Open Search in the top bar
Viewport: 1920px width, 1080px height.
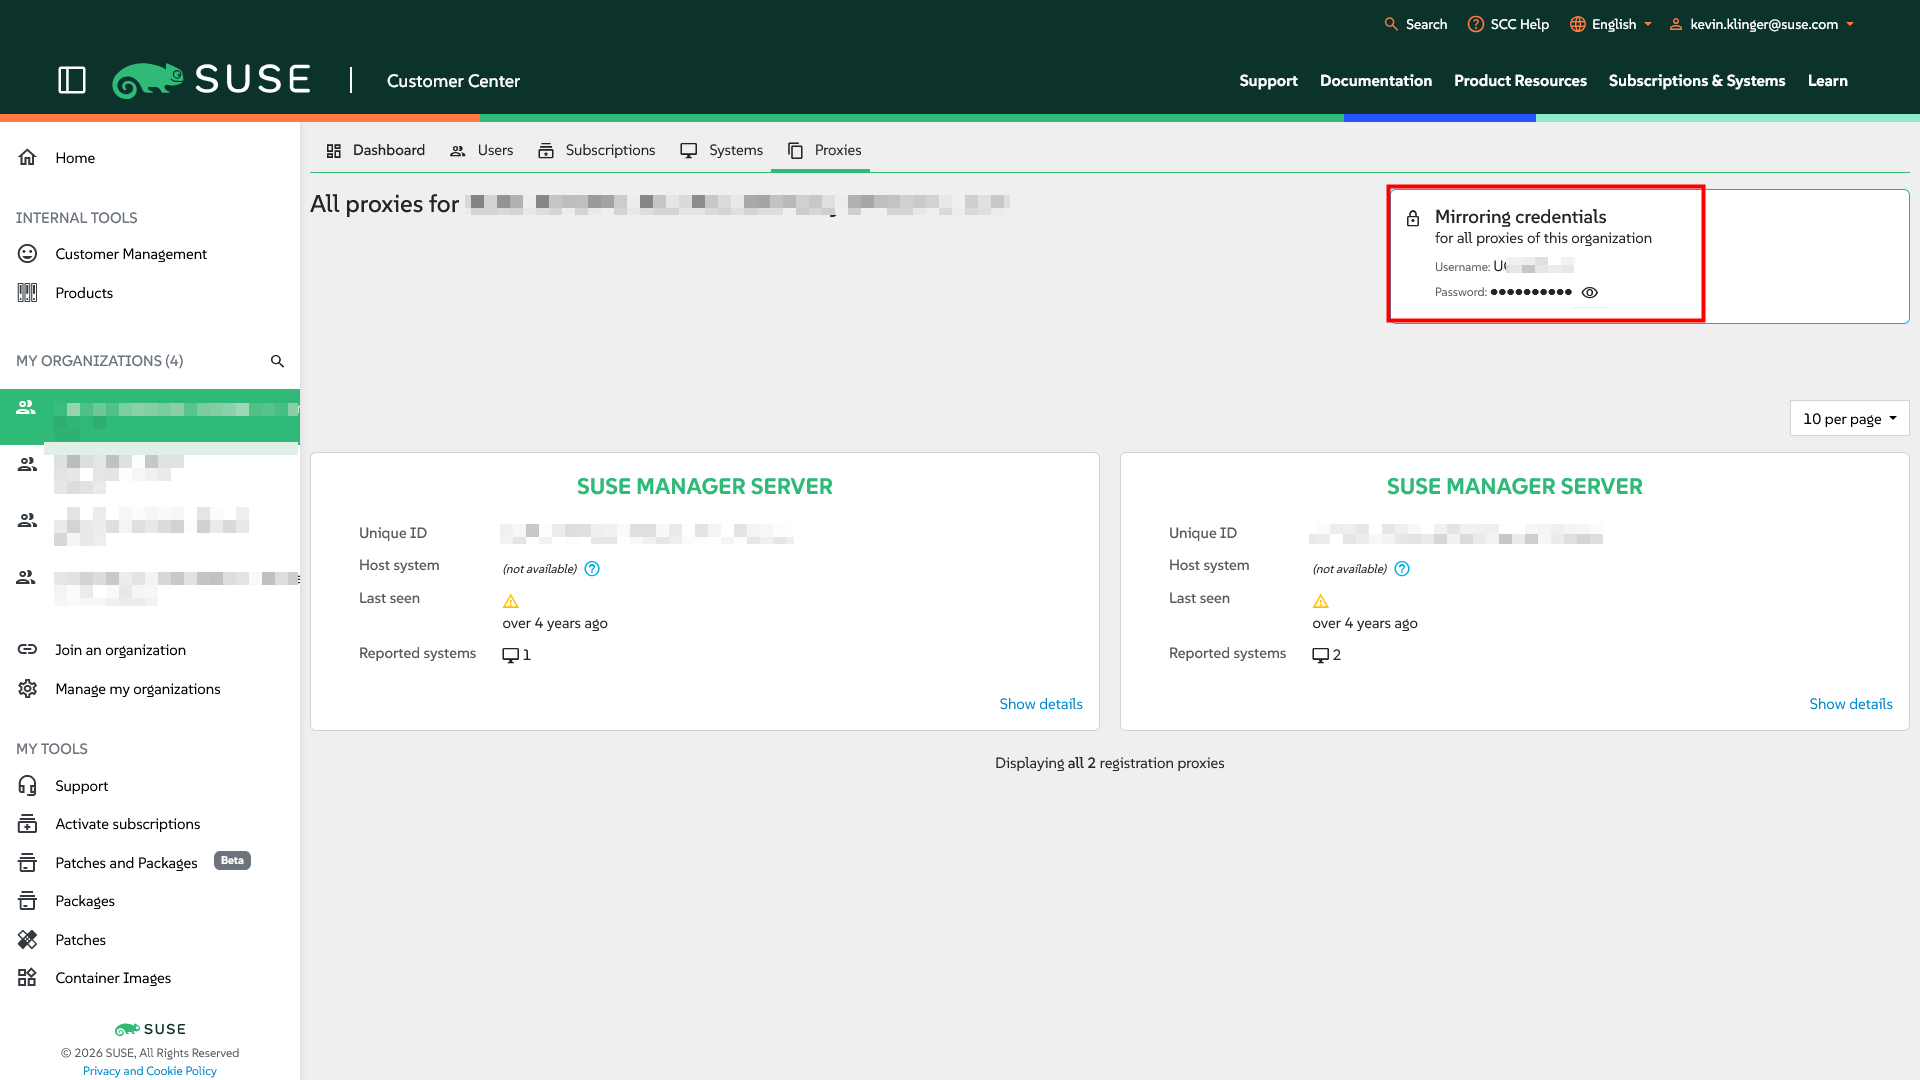(1415, 24)
